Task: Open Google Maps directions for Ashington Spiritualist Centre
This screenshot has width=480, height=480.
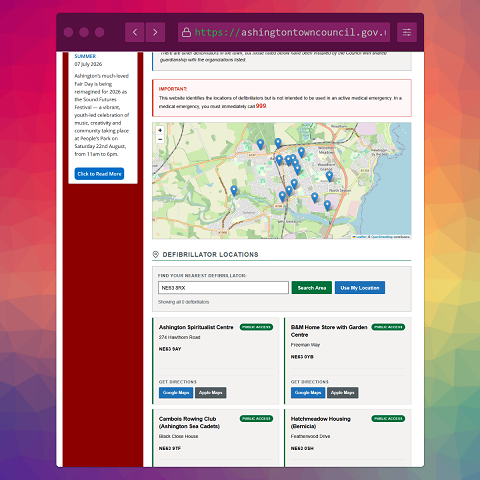Action: pos(176,393)
